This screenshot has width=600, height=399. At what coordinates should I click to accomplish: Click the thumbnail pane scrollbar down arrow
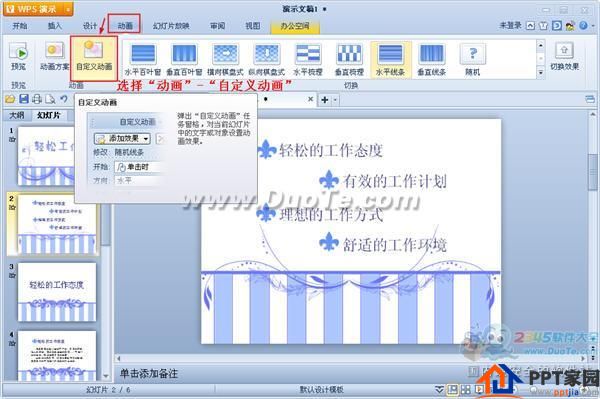[106, 376]
